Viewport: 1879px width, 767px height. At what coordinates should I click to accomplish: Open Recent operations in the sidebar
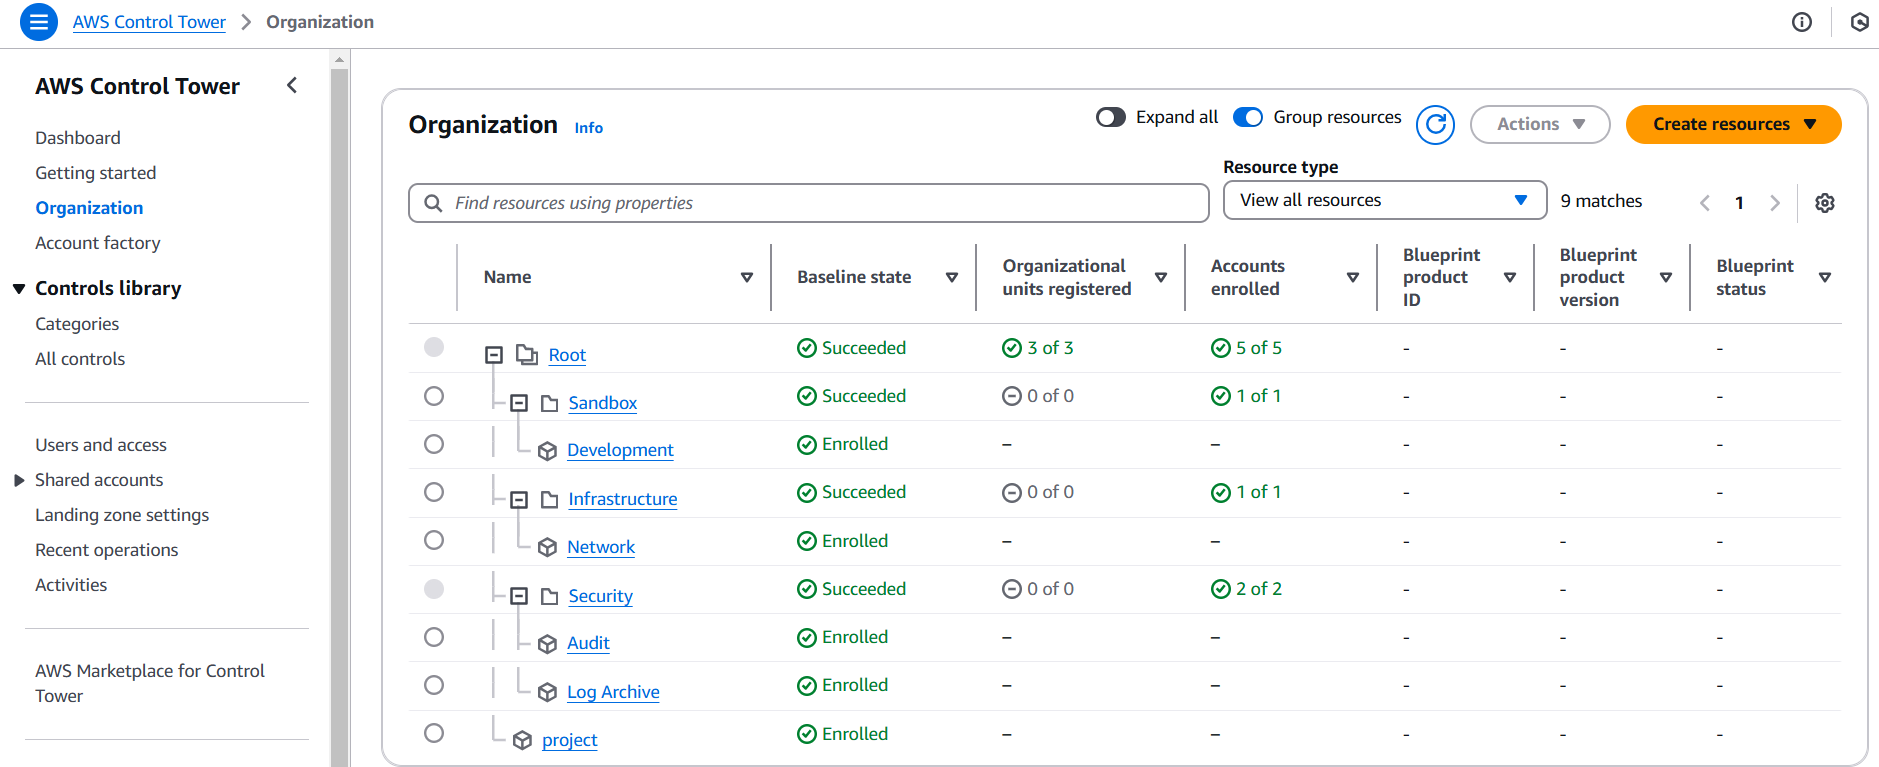(x=107, y=550)
